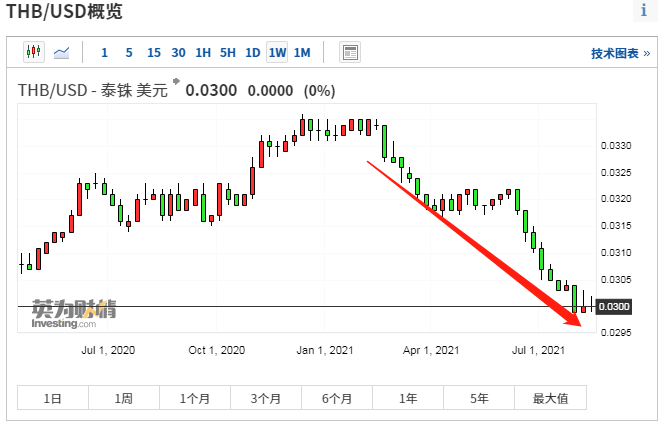Select the 5 minute interval

click(129, 53)
